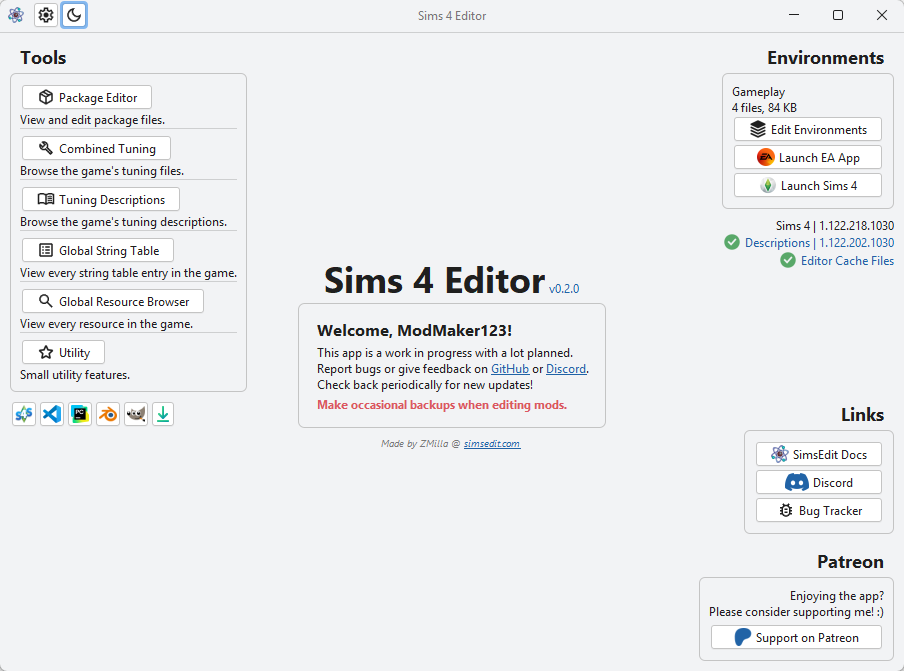Screen dimensions: 904x671
Task: Launch EA App
Action: tap(808, 157)
